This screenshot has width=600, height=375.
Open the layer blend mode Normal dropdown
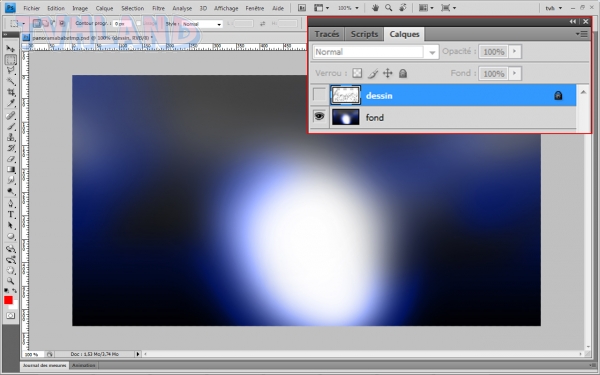(375, 52)
